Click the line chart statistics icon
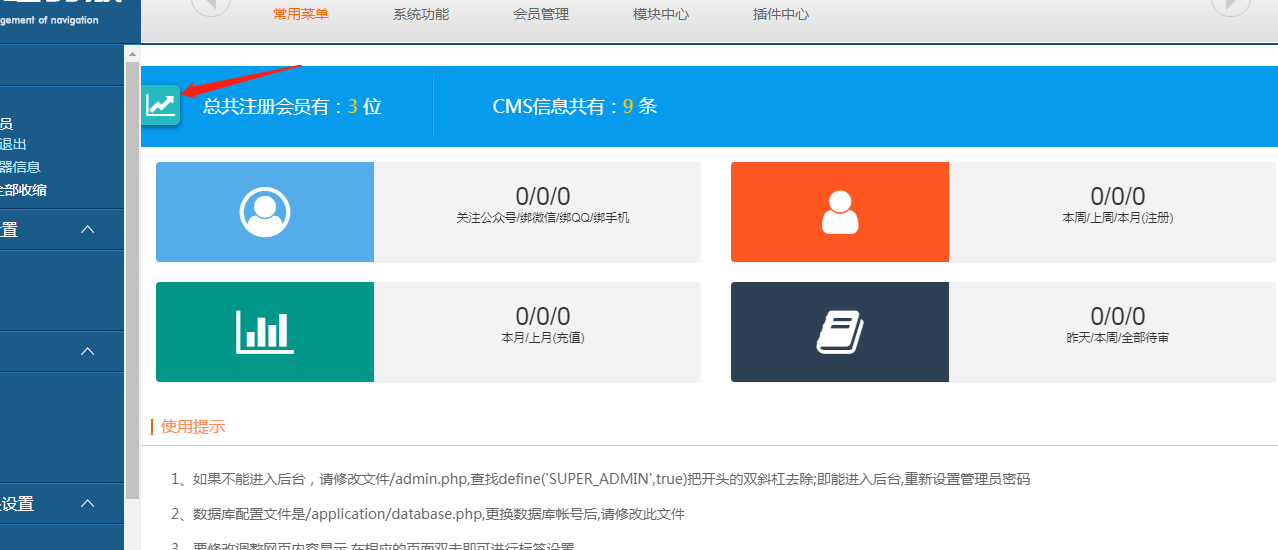 (x=160, y=105)
